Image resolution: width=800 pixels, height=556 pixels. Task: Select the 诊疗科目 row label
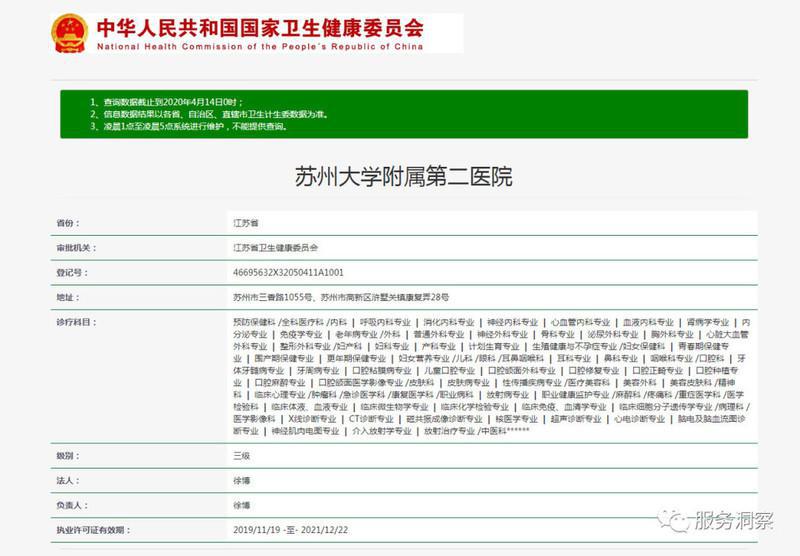(76, 322)
